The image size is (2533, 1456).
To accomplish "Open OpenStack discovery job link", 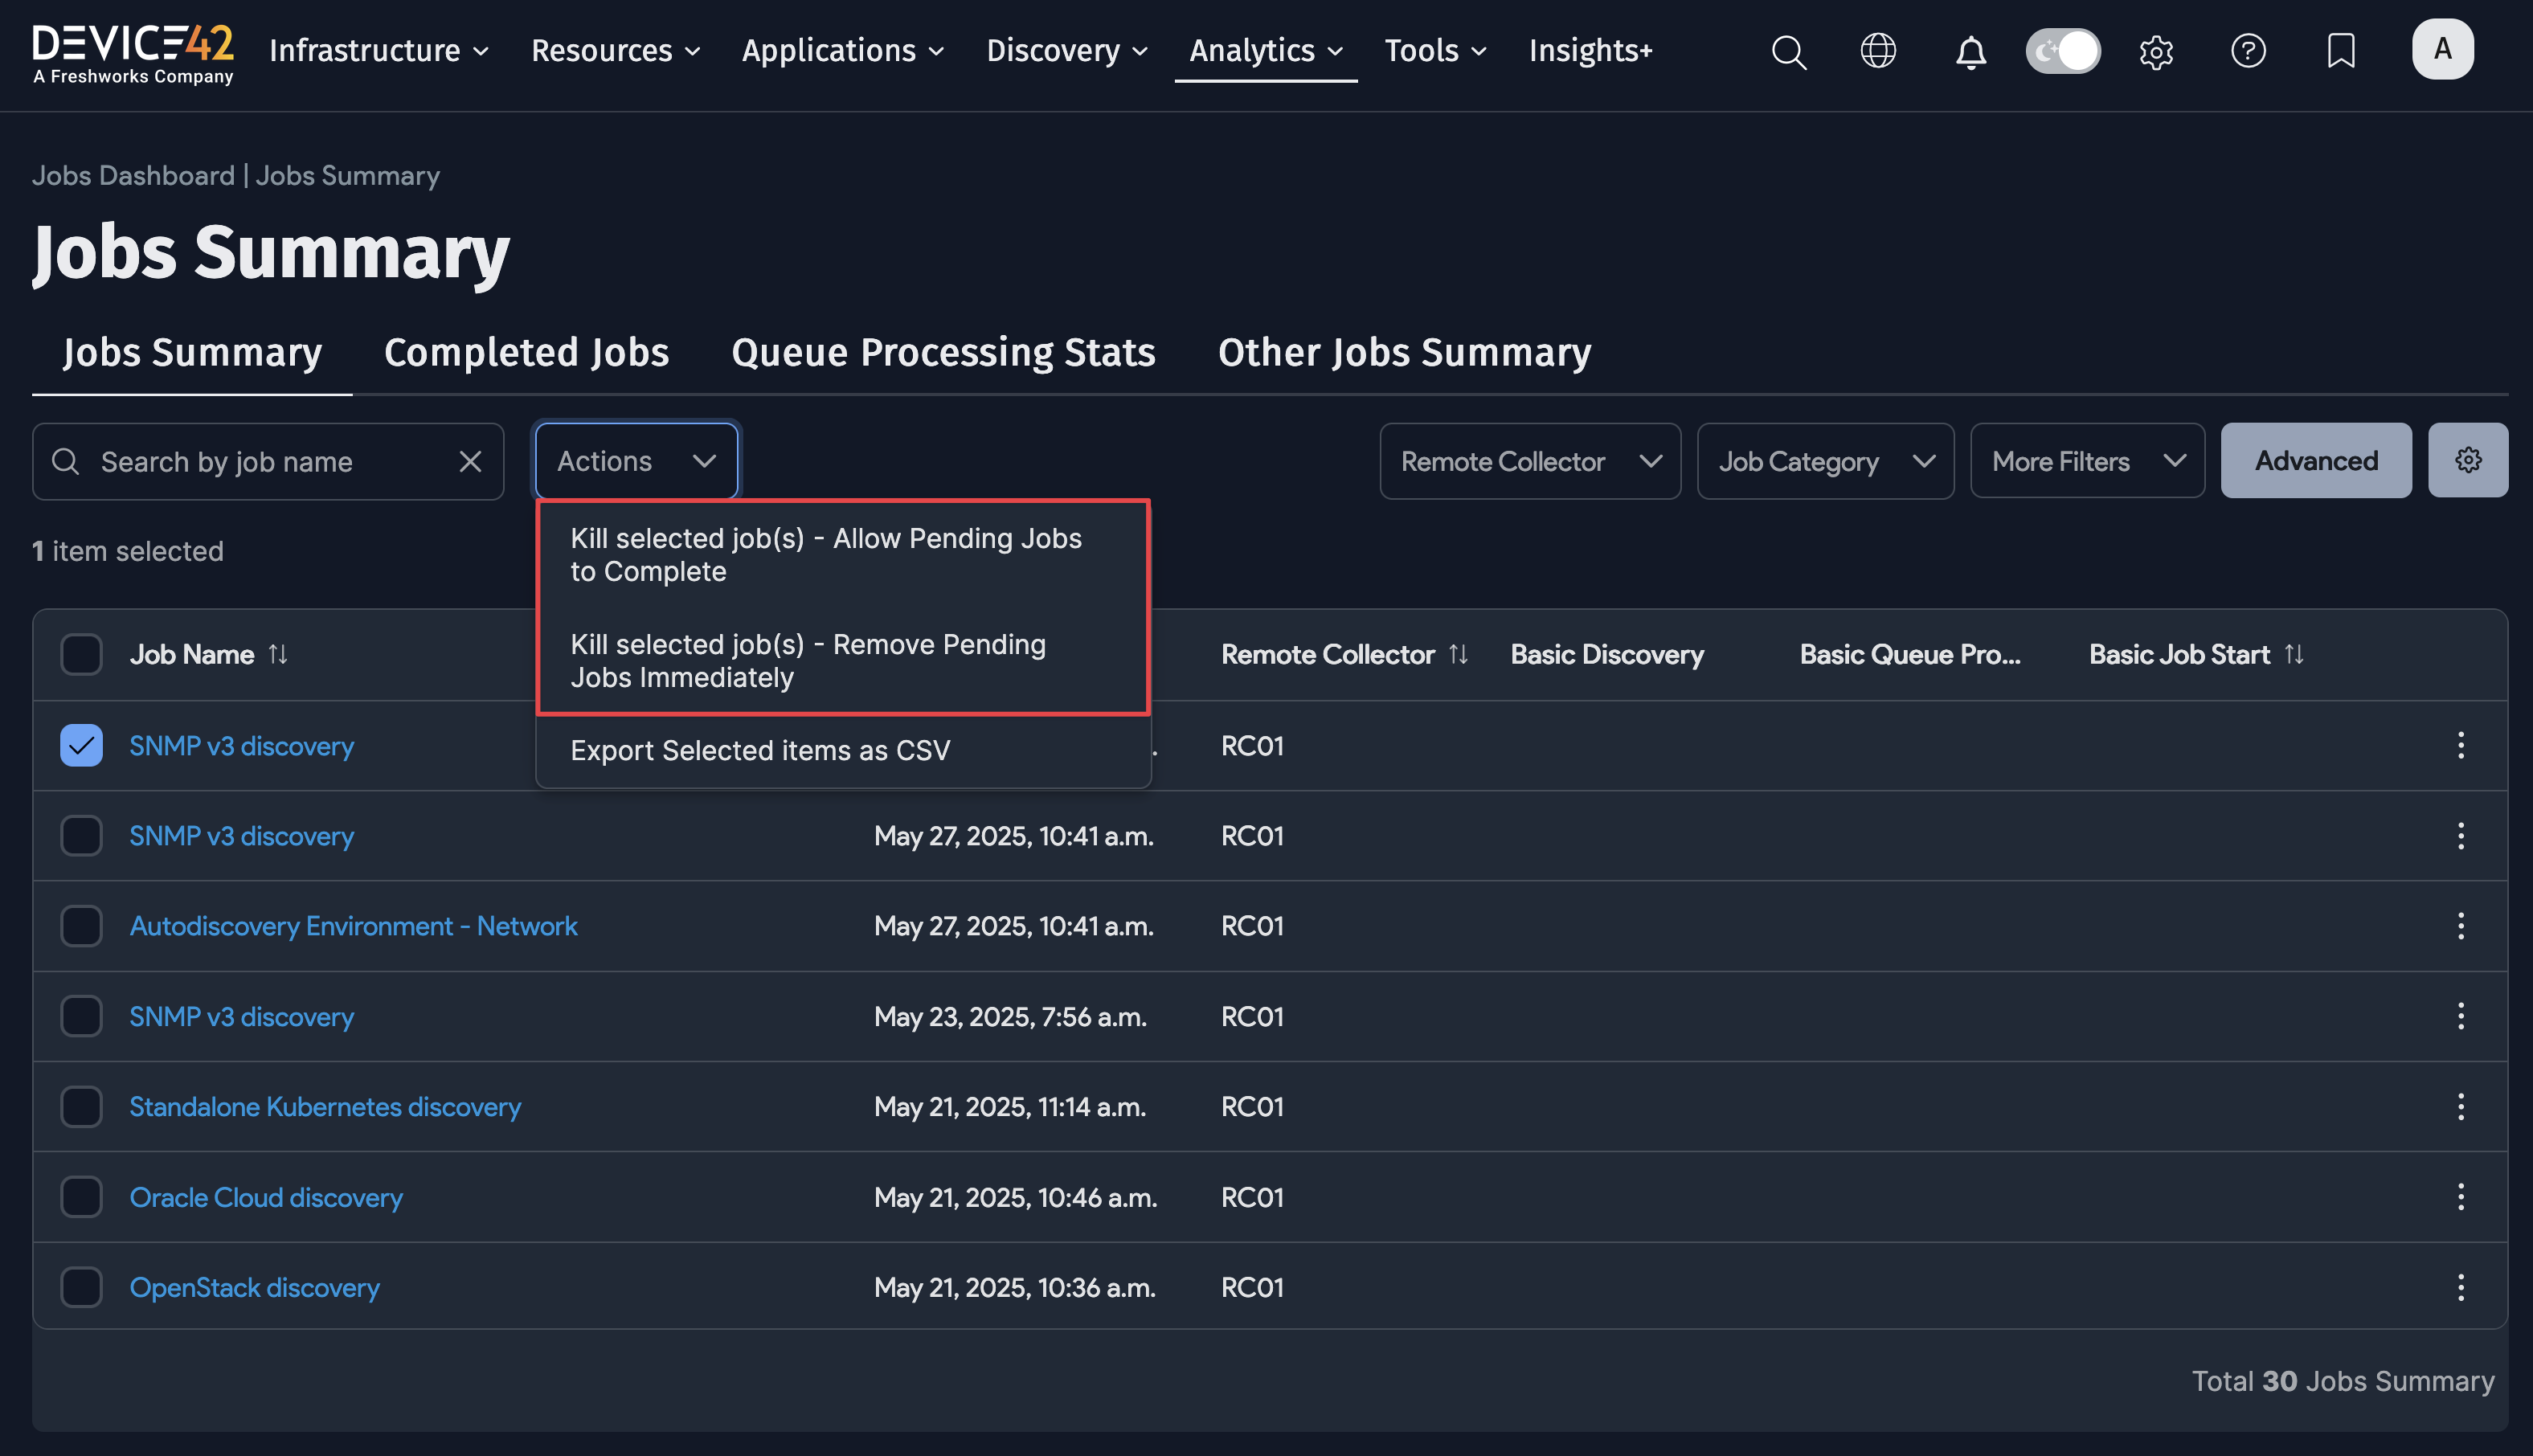I will click(x=254, y=1288).
